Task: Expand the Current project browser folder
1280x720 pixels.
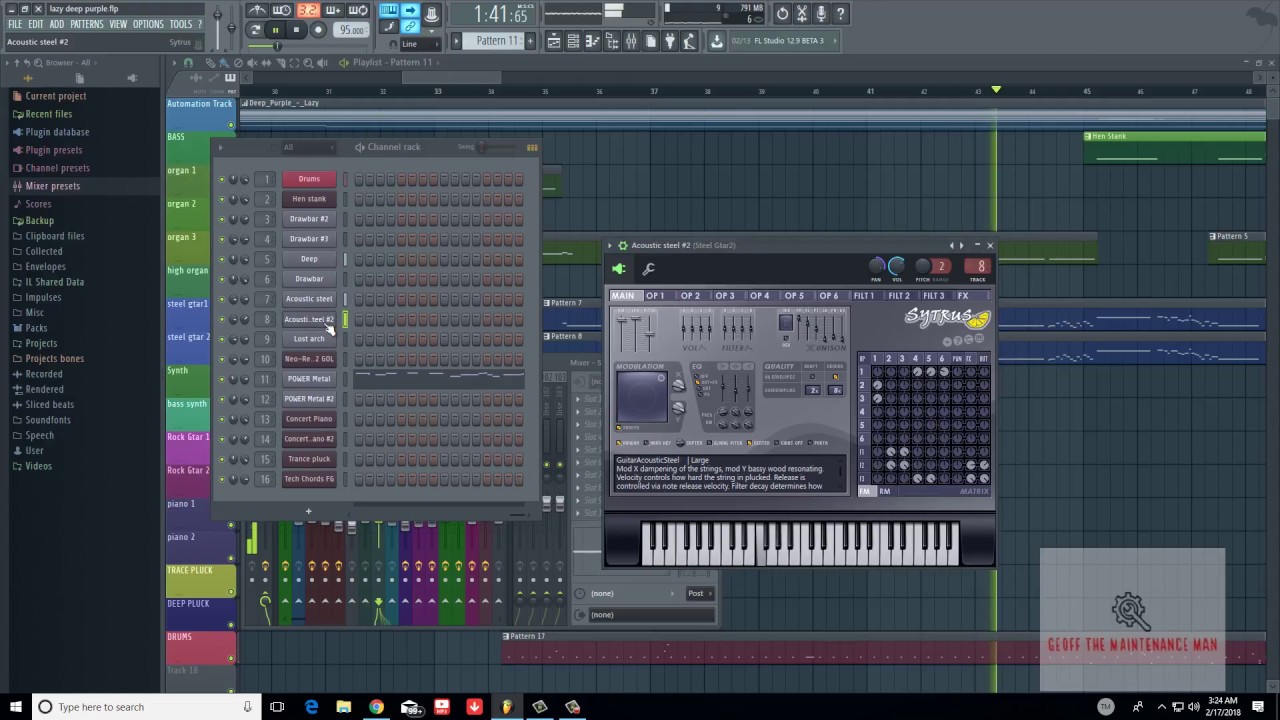Action: click(x=56, y=96)
